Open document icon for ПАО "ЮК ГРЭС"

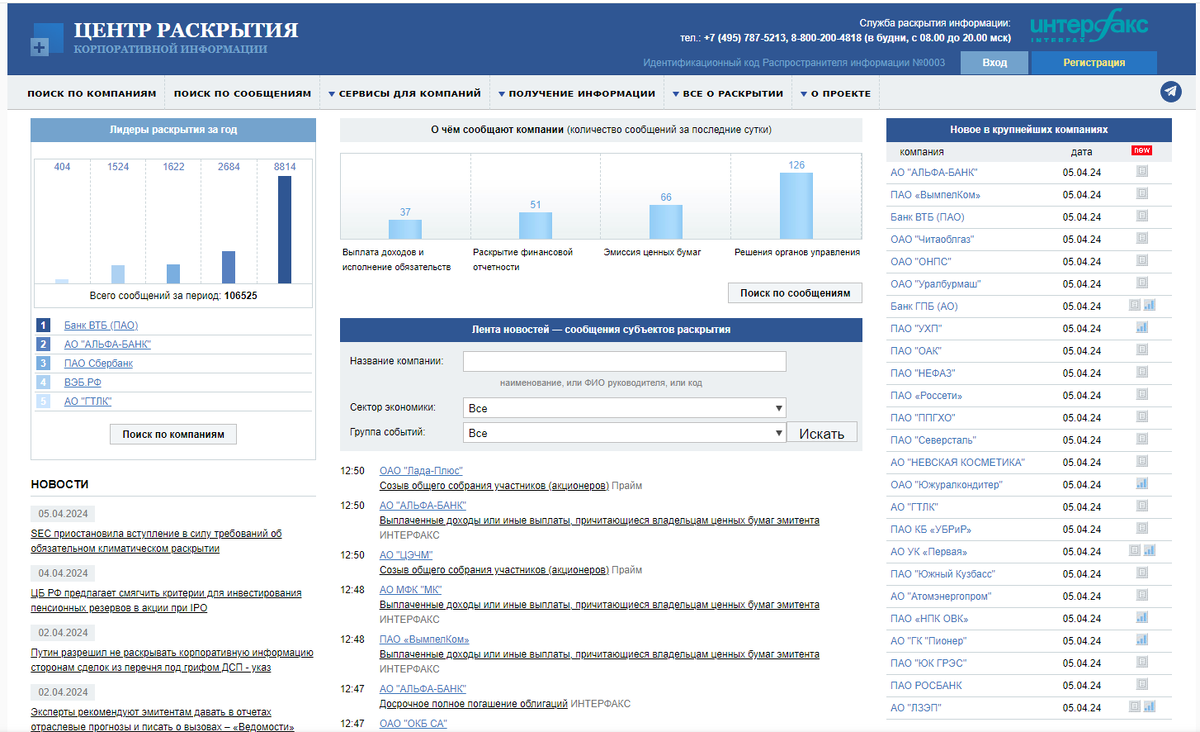click(1142, 663)
